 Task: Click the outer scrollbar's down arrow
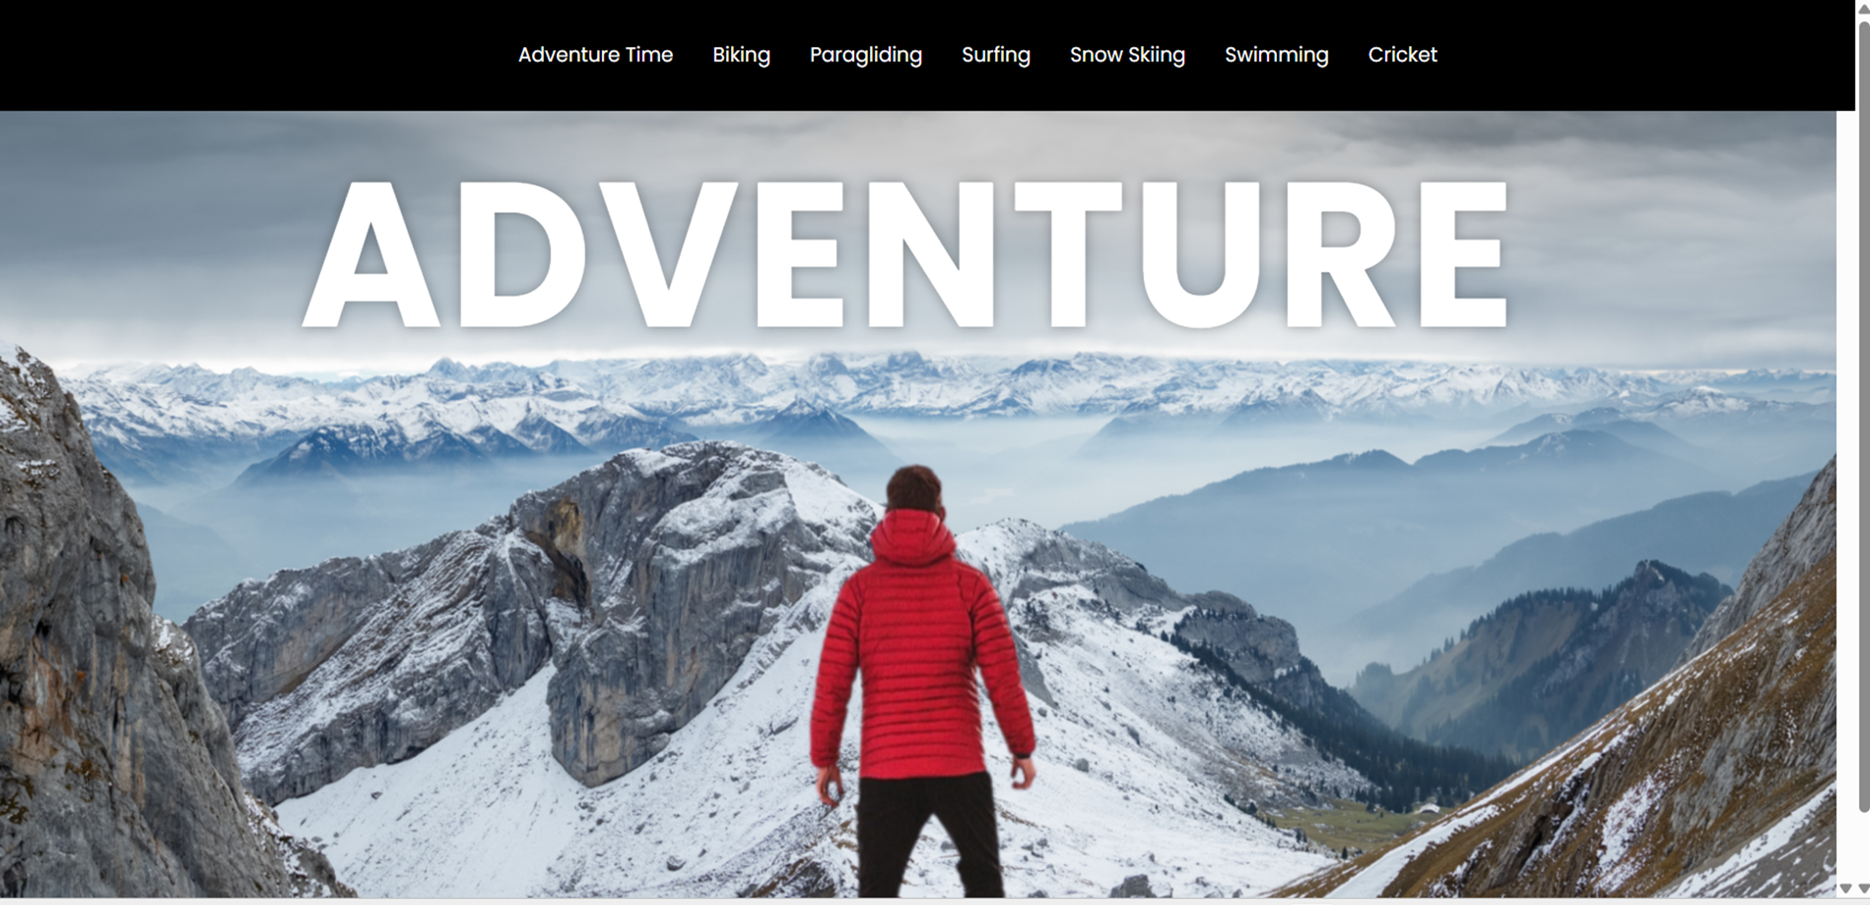[x=1863, y=888]
